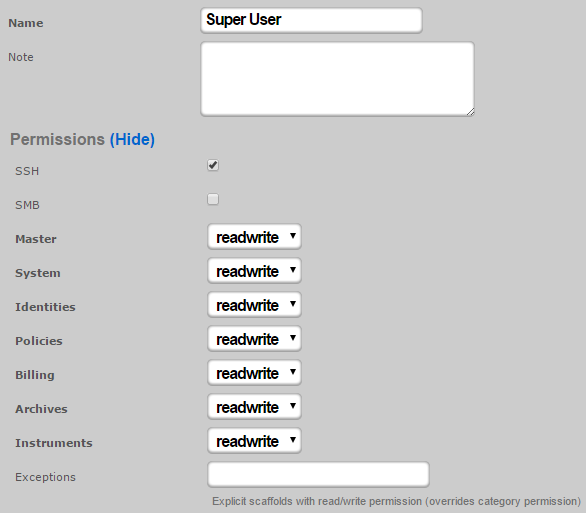Click the Billing dropdown arrow

(293, 372)
